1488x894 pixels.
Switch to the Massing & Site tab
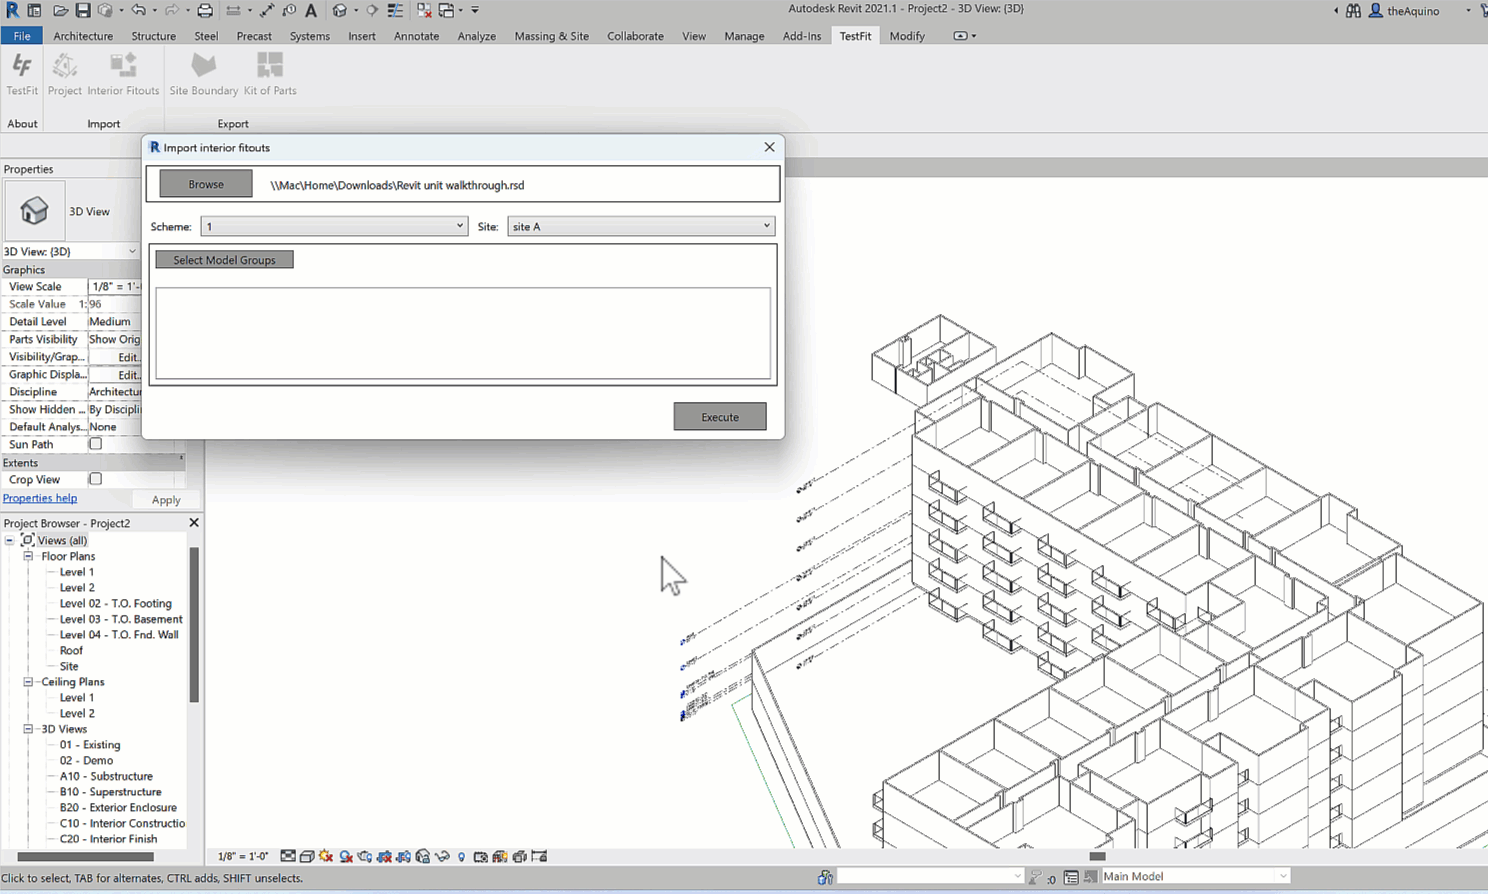point(551,36)
